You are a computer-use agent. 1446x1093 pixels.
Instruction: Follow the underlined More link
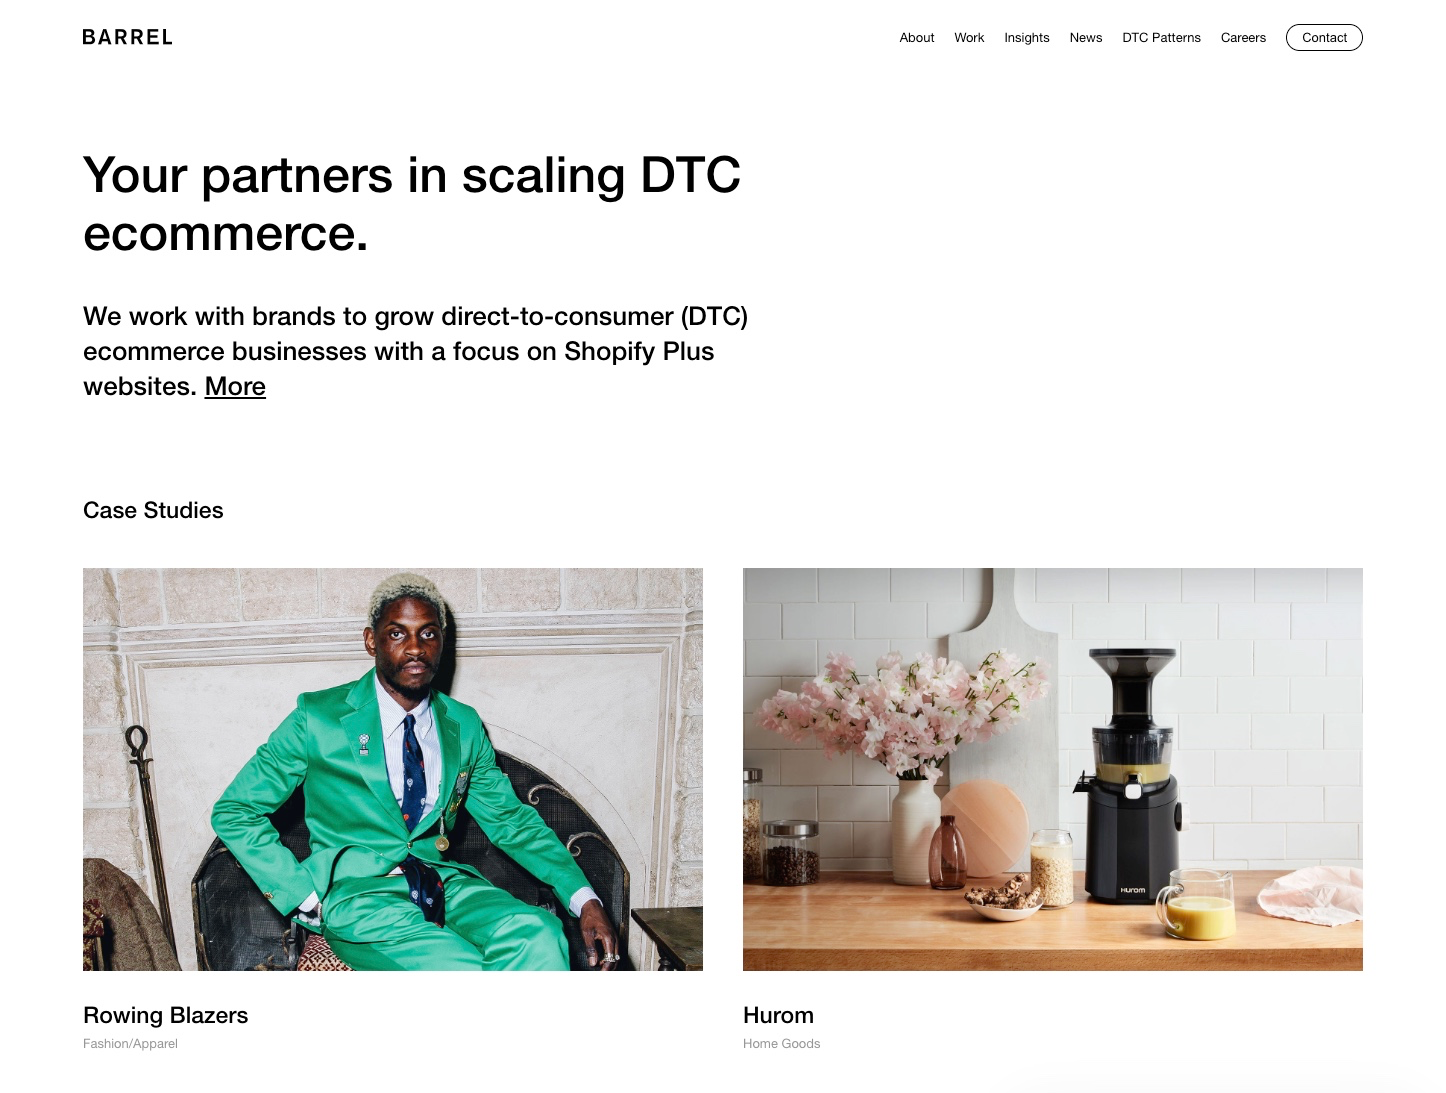tap(235, 387)
